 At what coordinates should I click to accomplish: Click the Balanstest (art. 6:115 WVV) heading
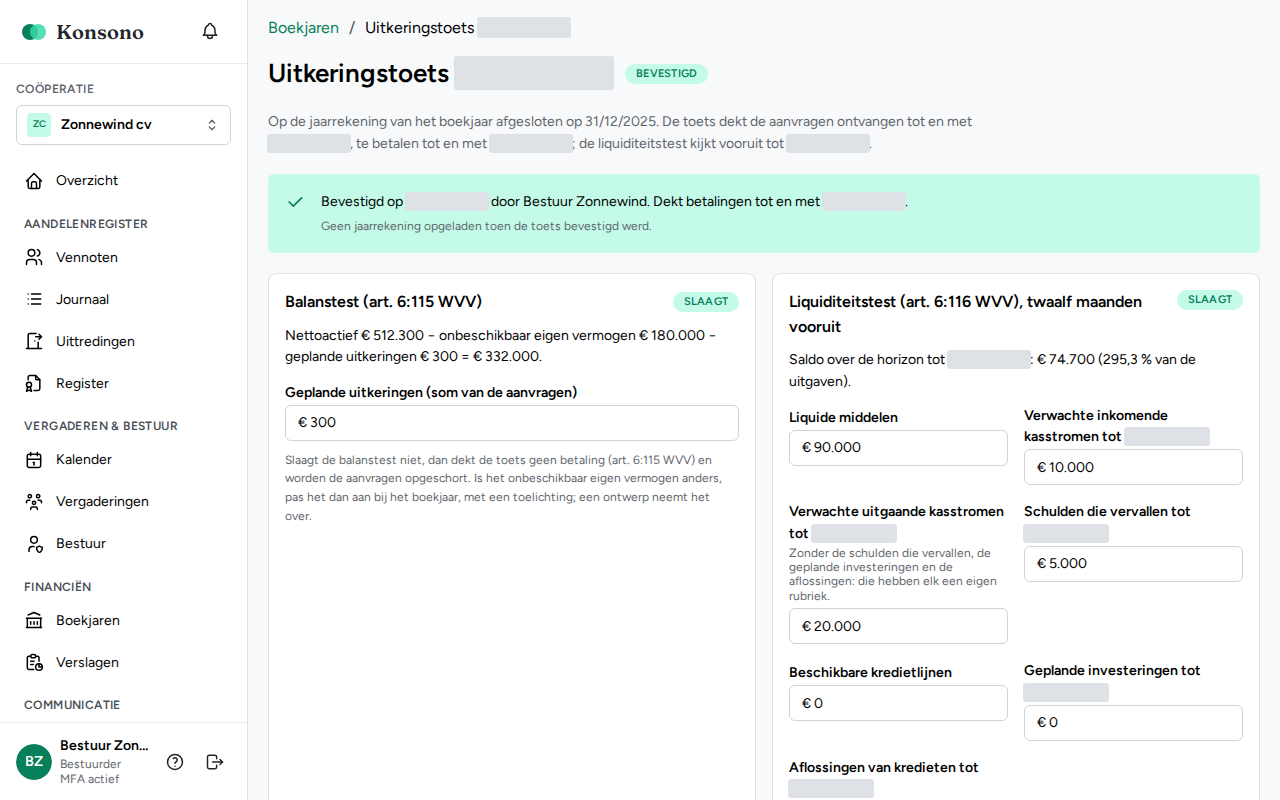[384, 302]
